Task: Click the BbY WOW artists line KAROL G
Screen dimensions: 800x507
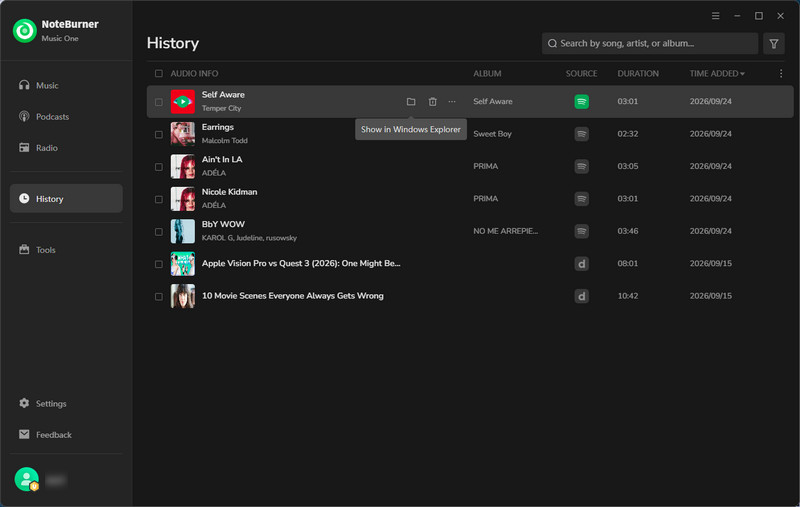Action: tap(249, 238)
